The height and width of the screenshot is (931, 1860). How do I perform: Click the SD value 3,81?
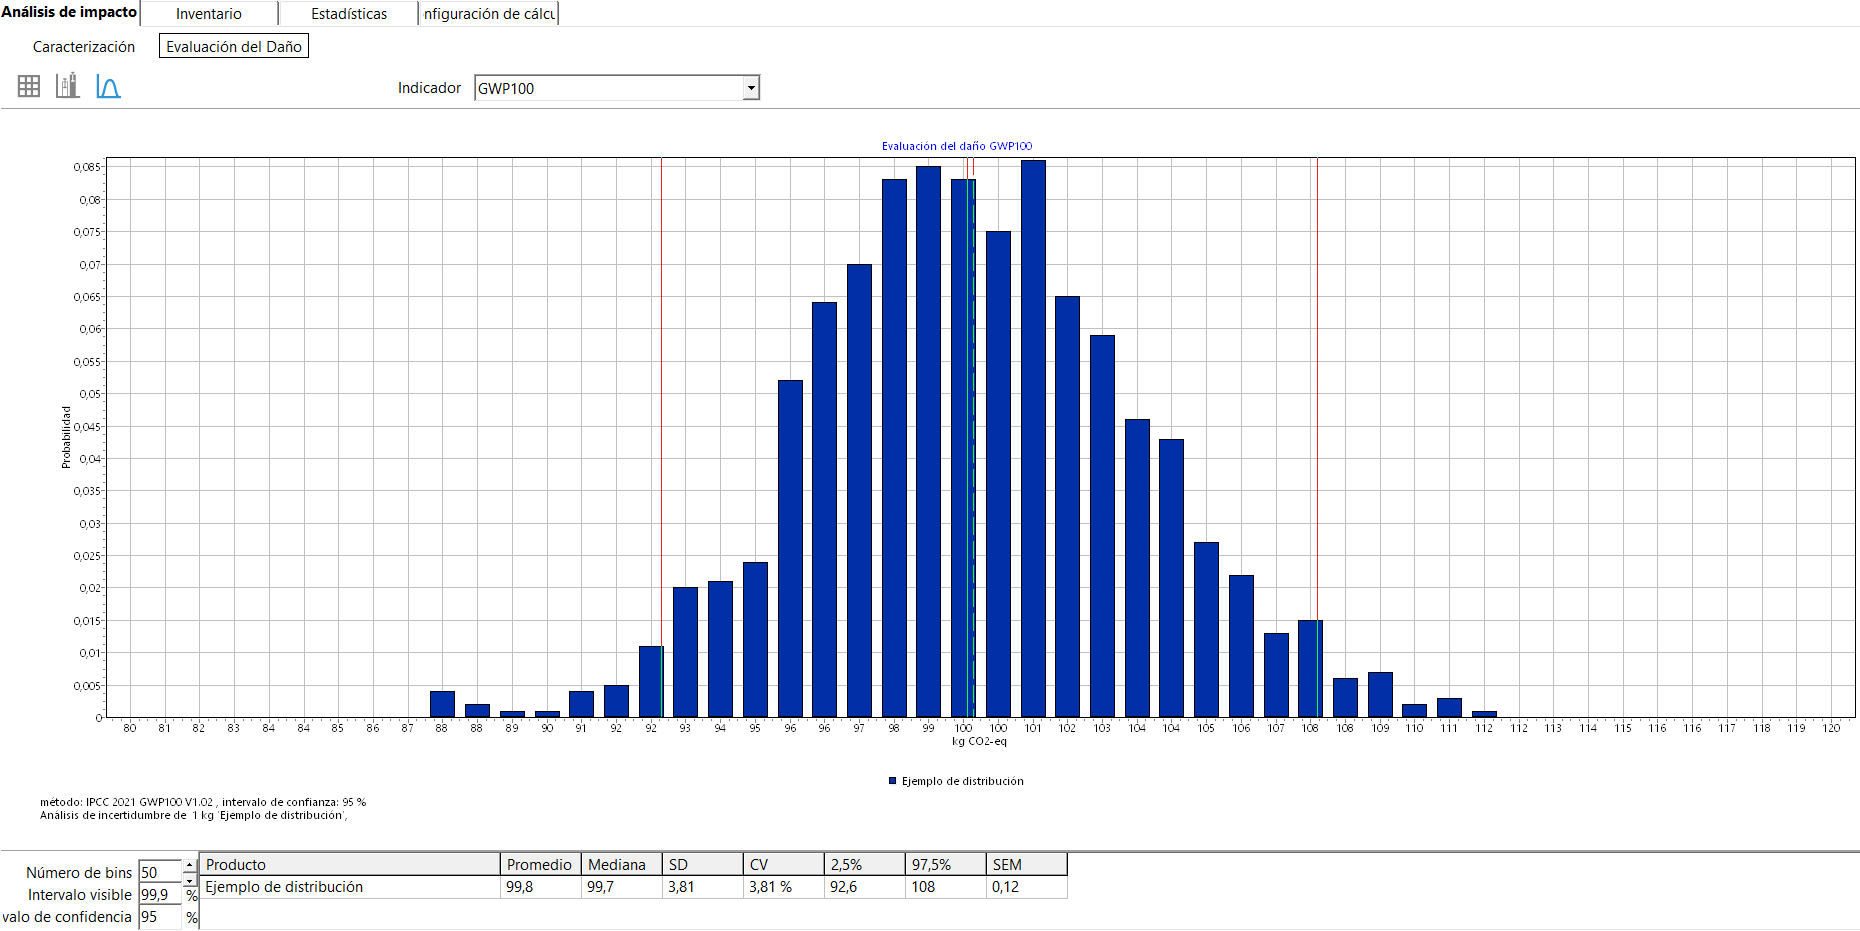702,887
